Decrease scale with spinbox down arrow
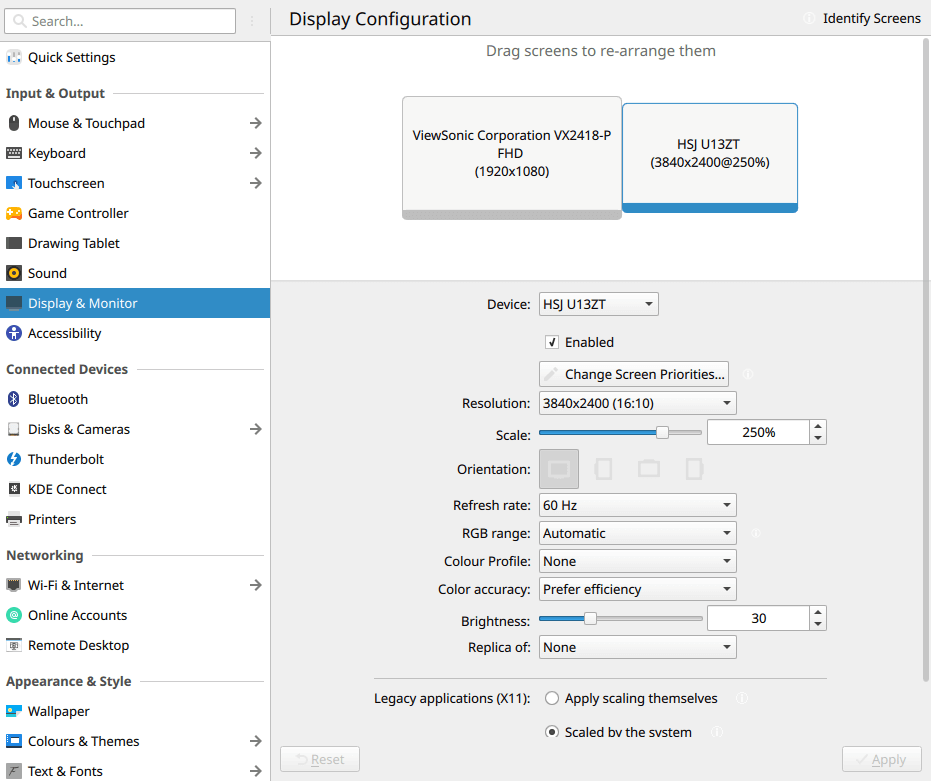 (818, 438)
